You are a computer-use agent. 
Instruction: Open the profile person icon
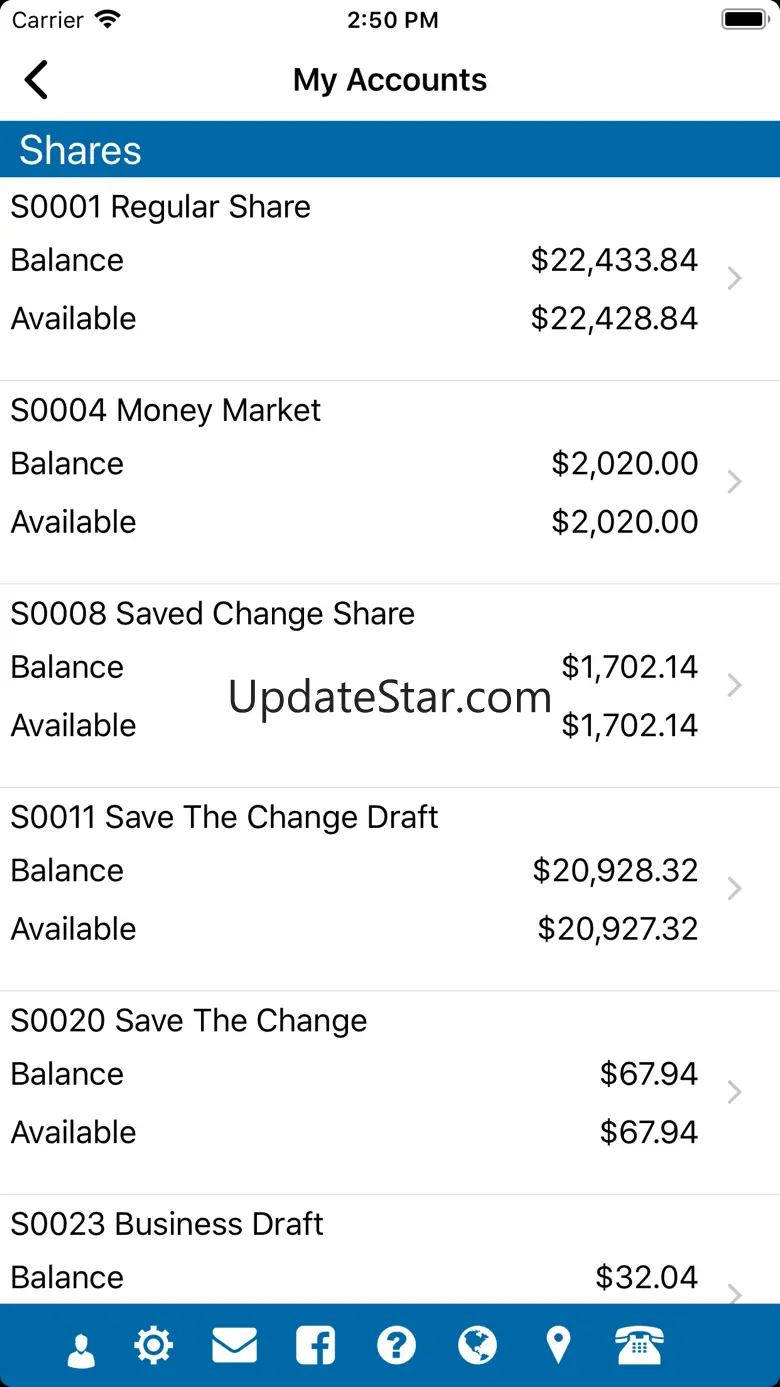point(81,1347)
